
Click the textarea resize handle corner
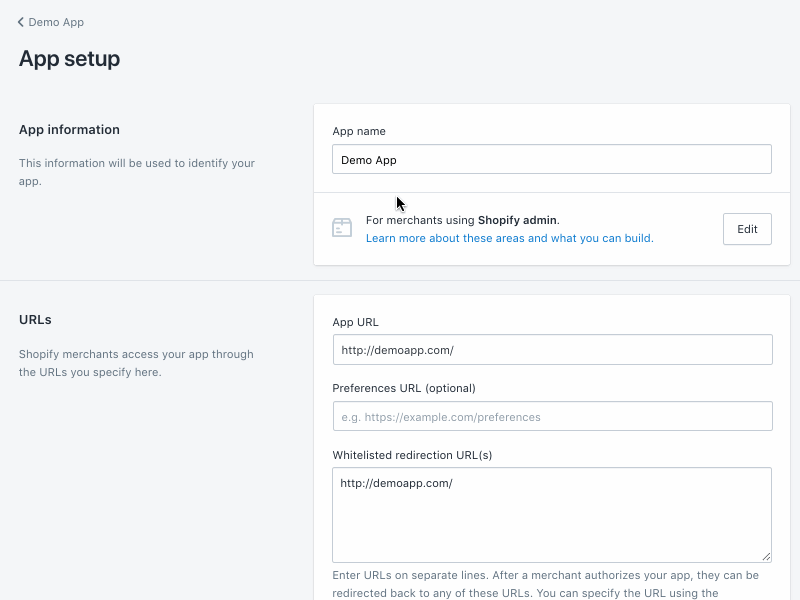coord(766,556)
